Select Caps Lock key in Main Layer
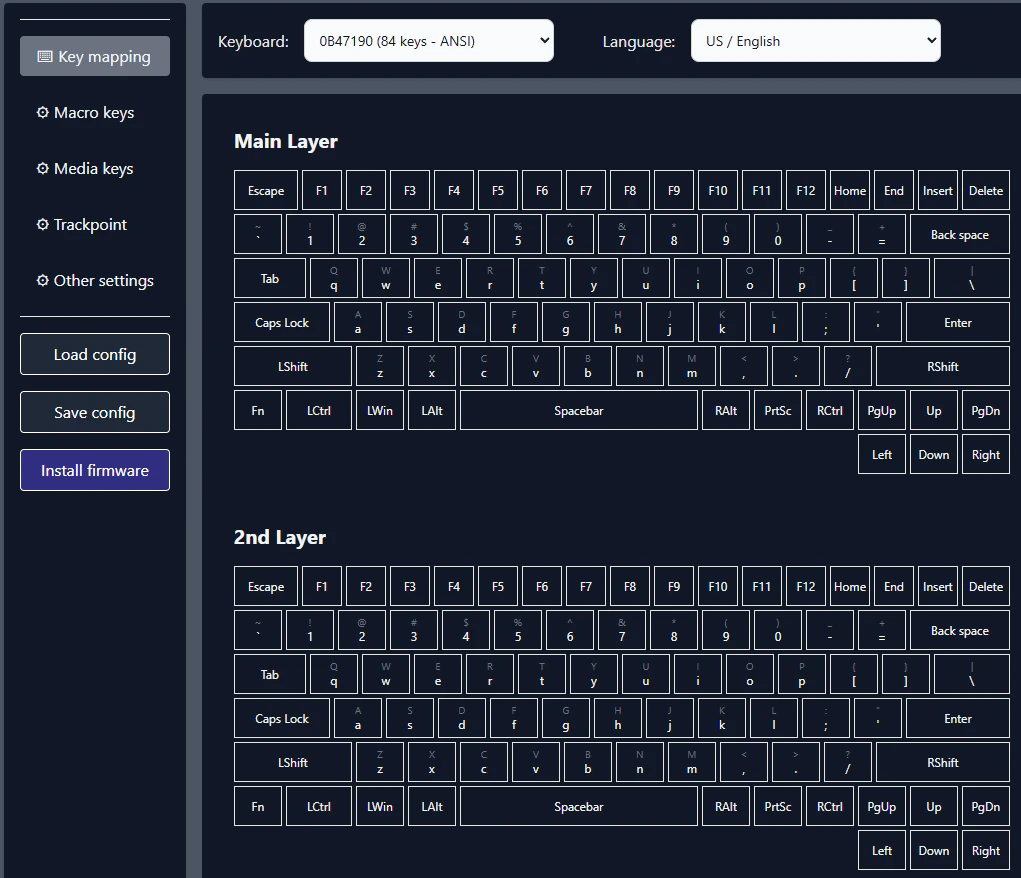The width and height of the screenshot is (1021, 878). coord(282,322)
